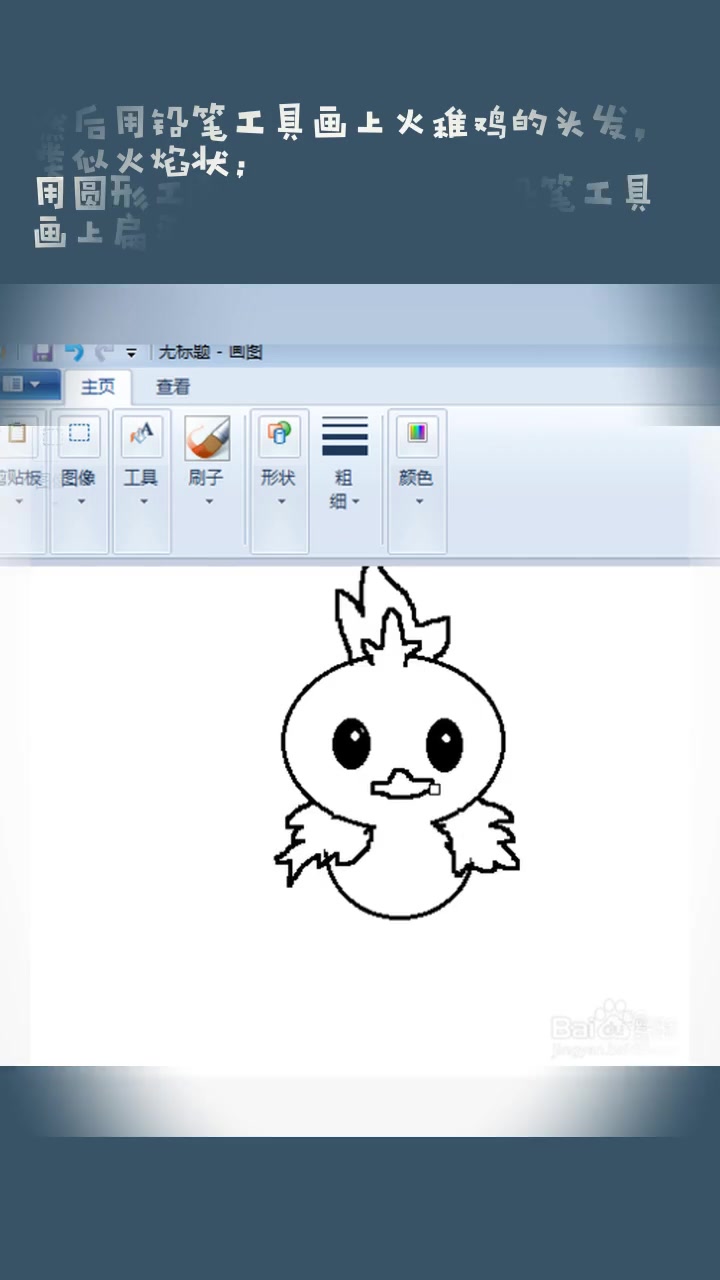Screen dimensions: 720x1280
Task: Click the Redo arrow icon
Action: pos(103,352)
